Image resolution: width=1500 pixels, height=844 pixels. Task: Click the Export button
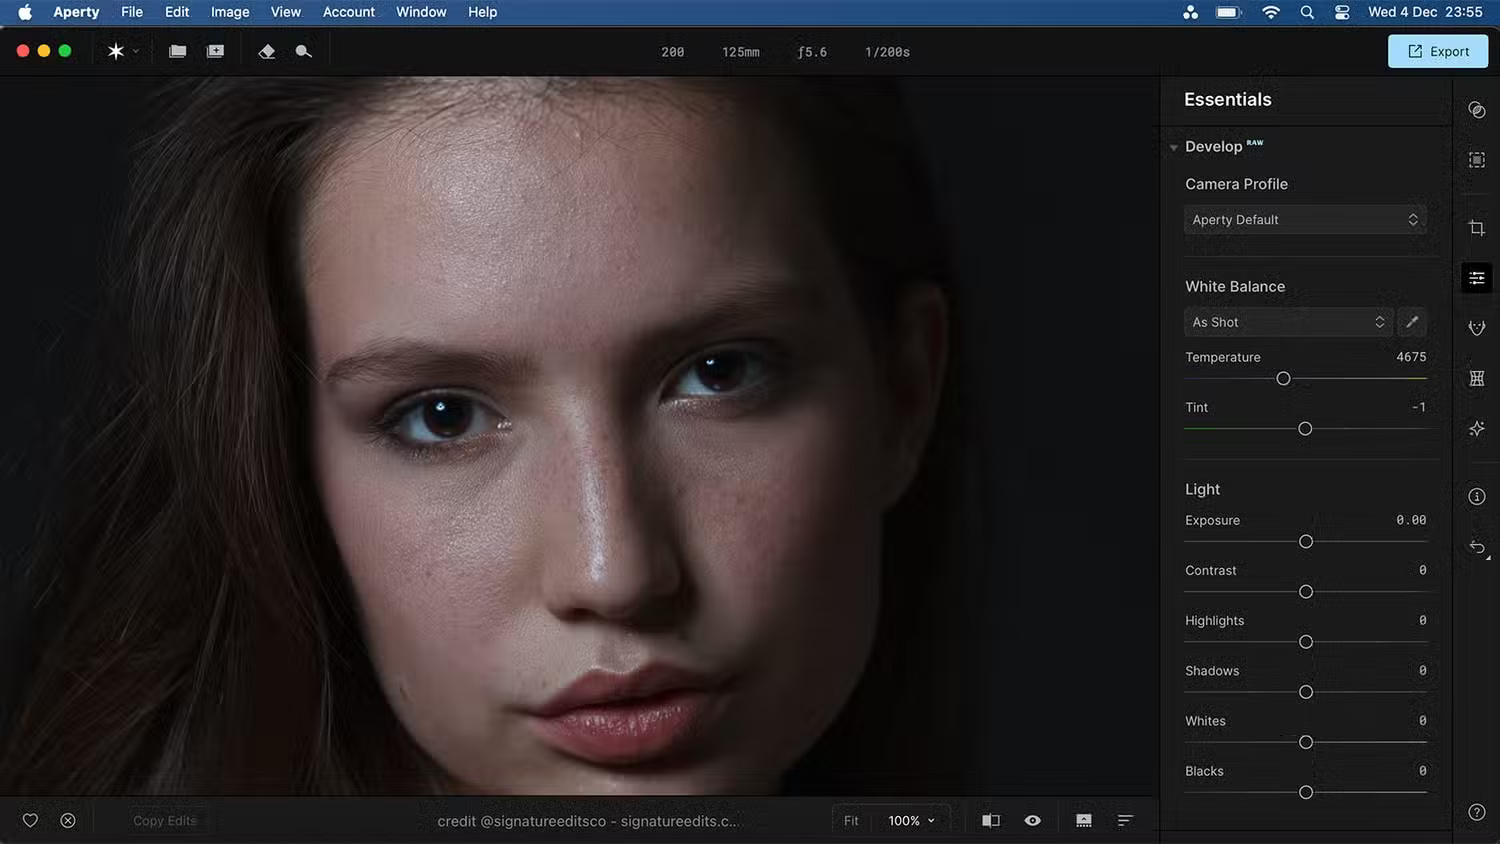point(1437,51)
